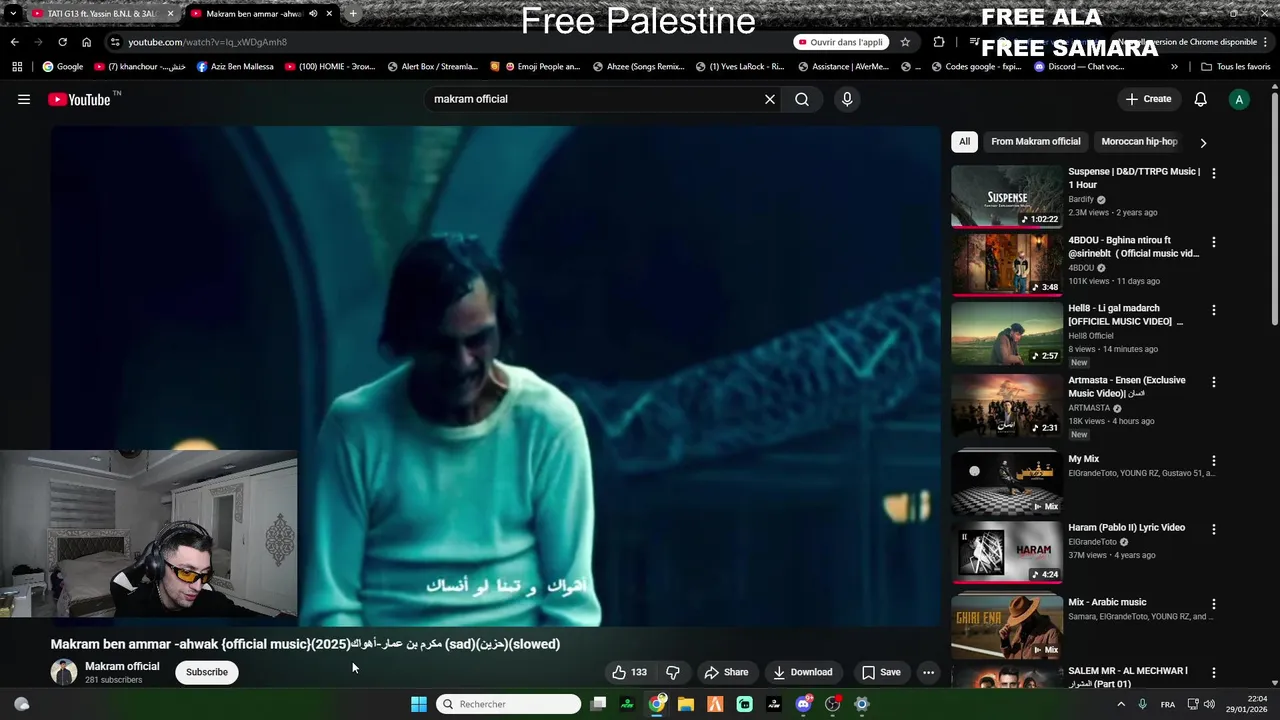Image resolution: width=1280 pixels, height=720 pixels.
Task: Play the 4BDOU Bghina ntirou thumbnail
Action: [x=1007, y=265]
